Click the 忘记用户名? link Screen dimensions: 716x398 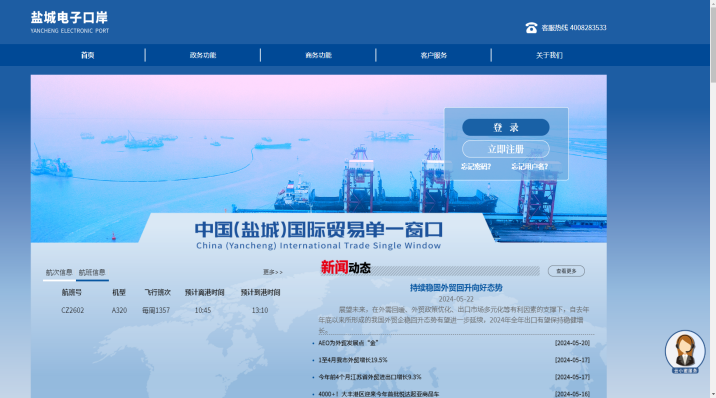pyautogui.click(x=530, y=167)
